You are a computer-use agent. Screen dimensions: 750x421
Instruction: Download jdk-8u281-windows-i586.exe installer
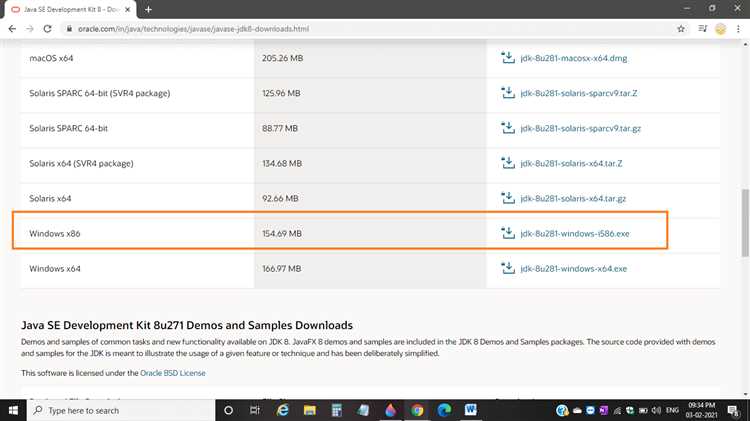coord(575,233)
